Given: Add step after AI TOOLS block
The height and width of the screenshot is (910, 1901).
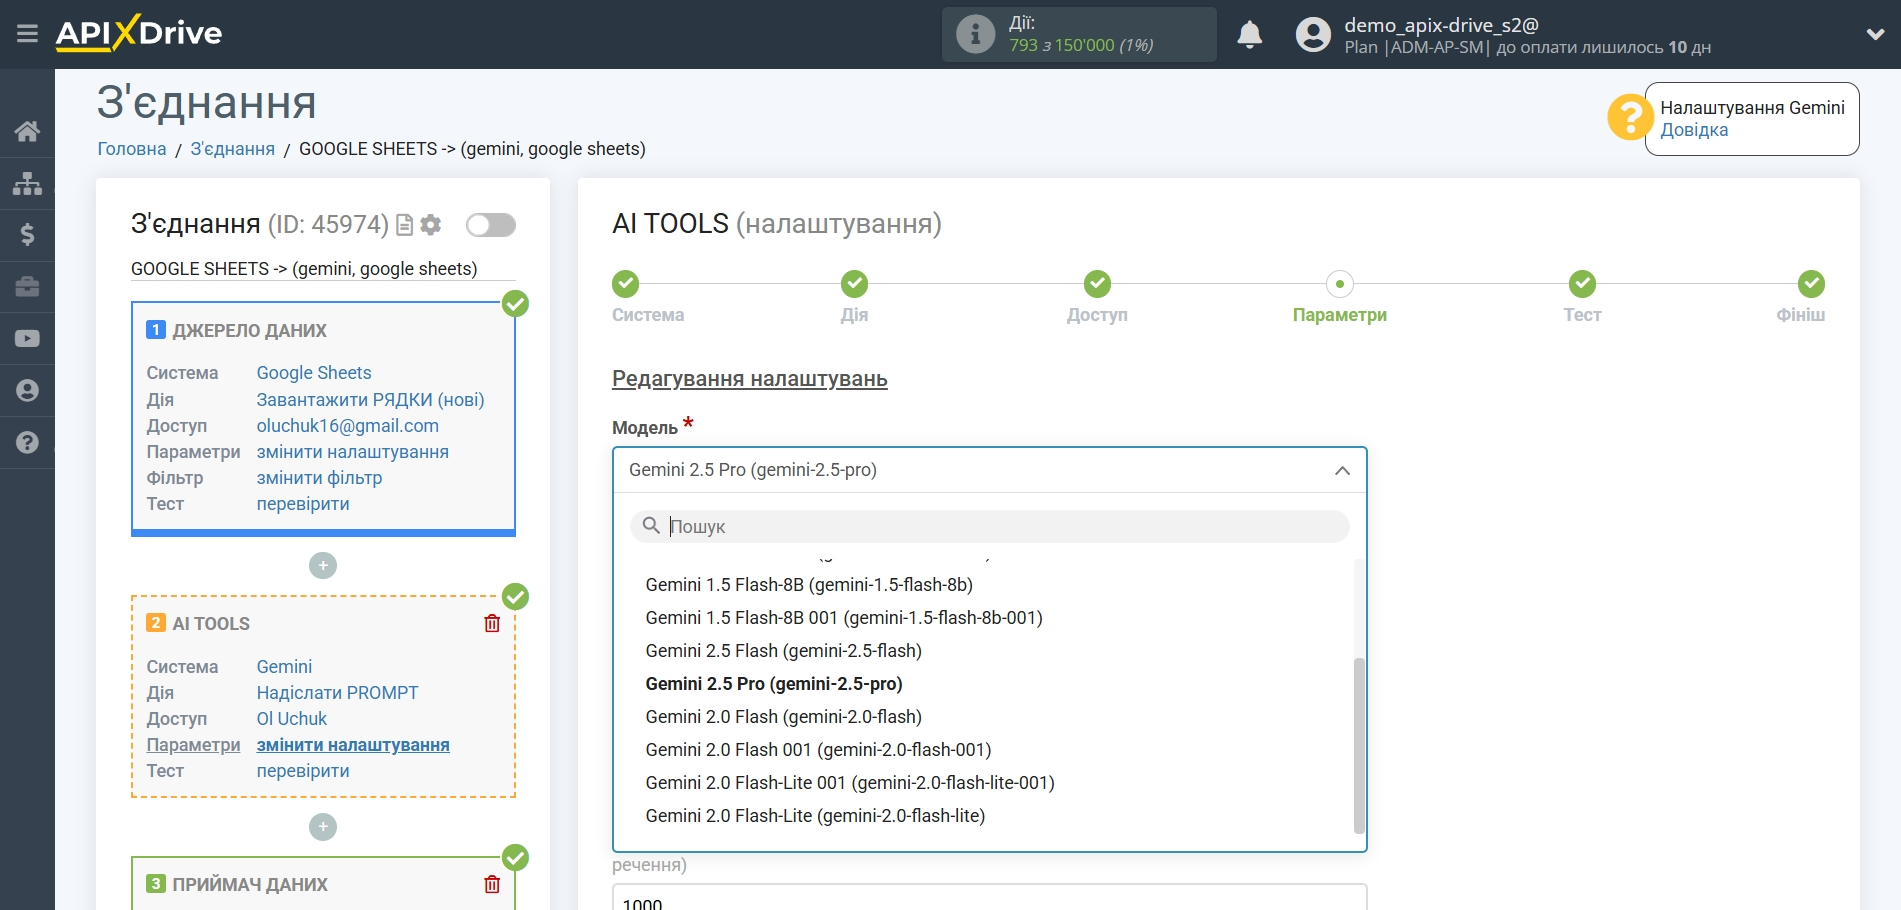Looking at the screenshot, I should click(x=323, y=827).
